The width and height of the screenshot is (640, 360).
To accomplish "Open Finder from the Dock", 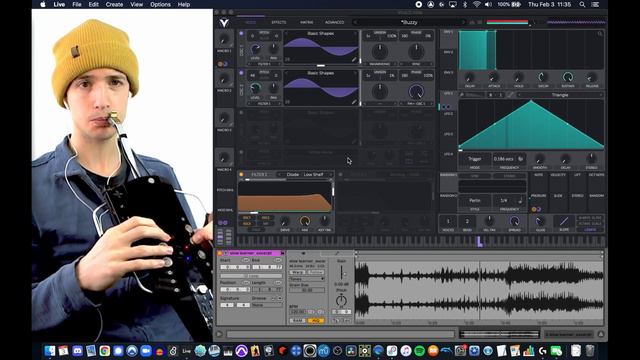I will 50,351.
